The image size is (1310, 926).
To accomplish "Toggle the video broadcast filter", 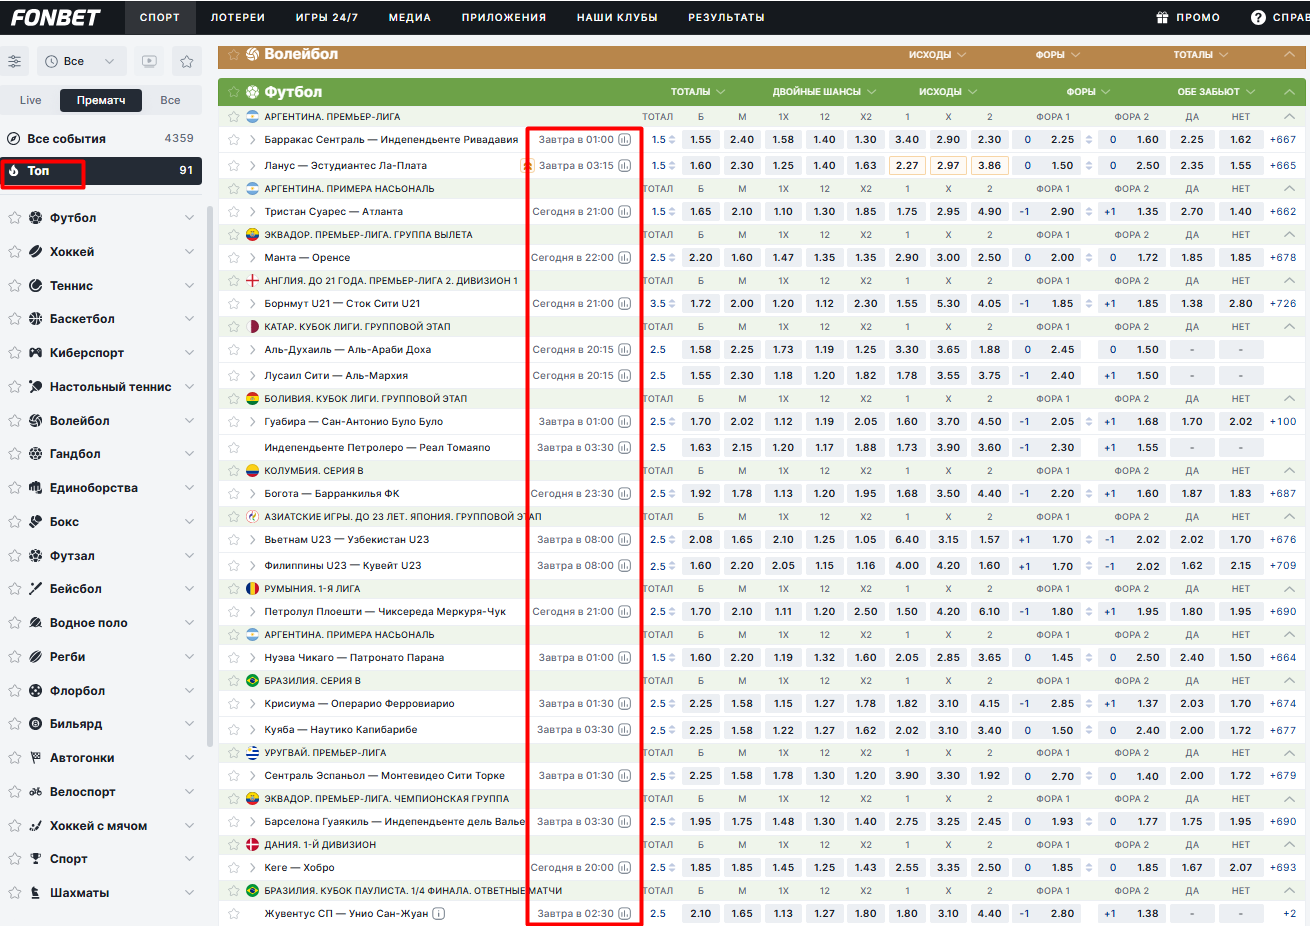I will (x=149, y=61).
